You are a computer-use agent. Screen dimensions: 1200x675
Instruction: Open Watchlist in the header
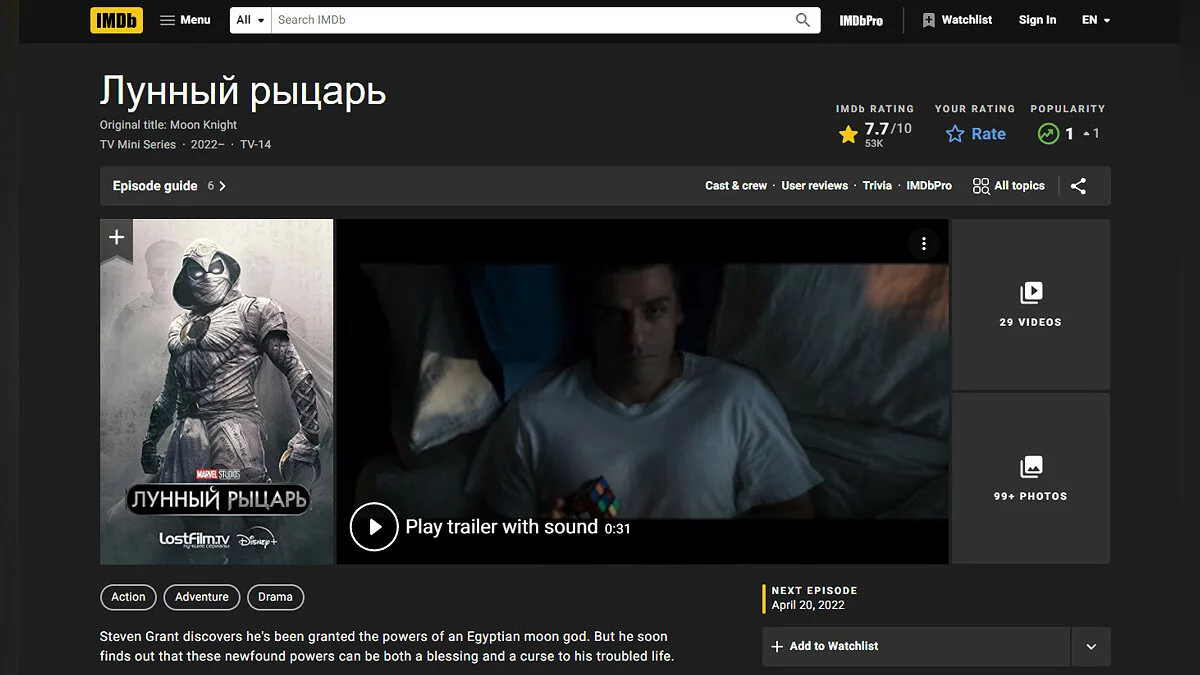[957, 20]
